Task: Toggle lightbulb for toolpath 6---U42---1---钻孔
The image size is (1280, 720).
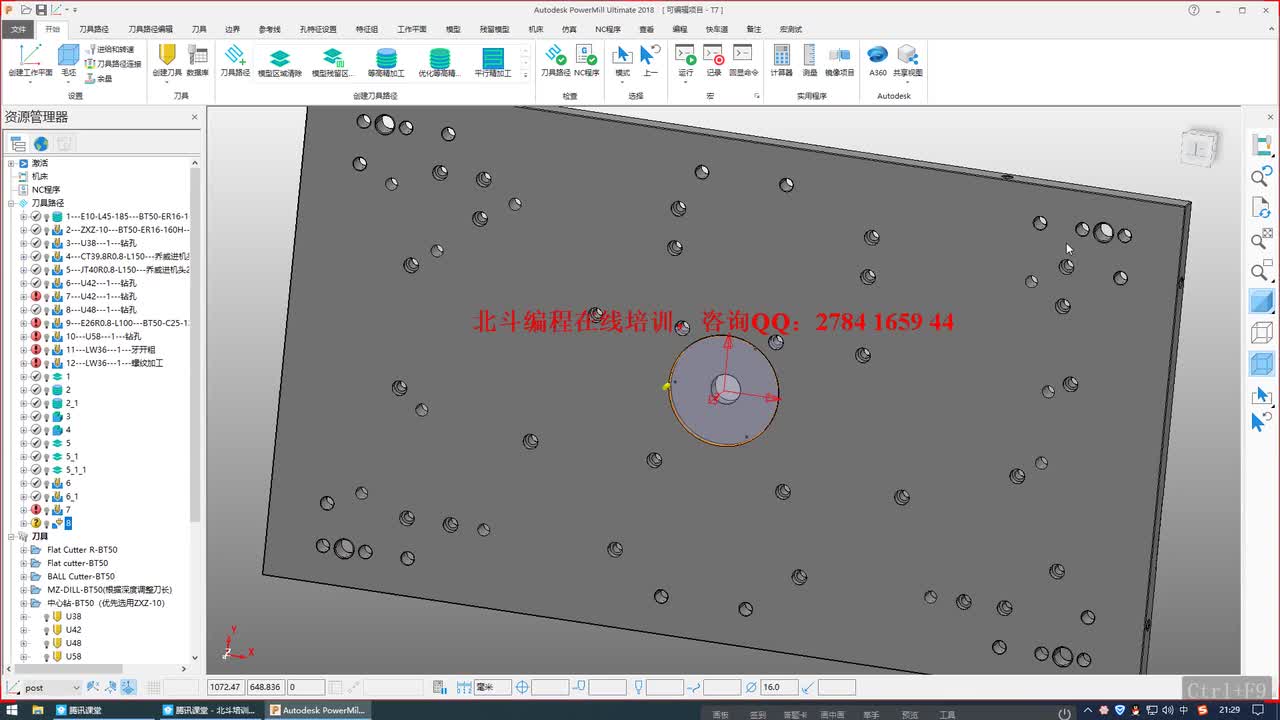Action: (46, 283)
